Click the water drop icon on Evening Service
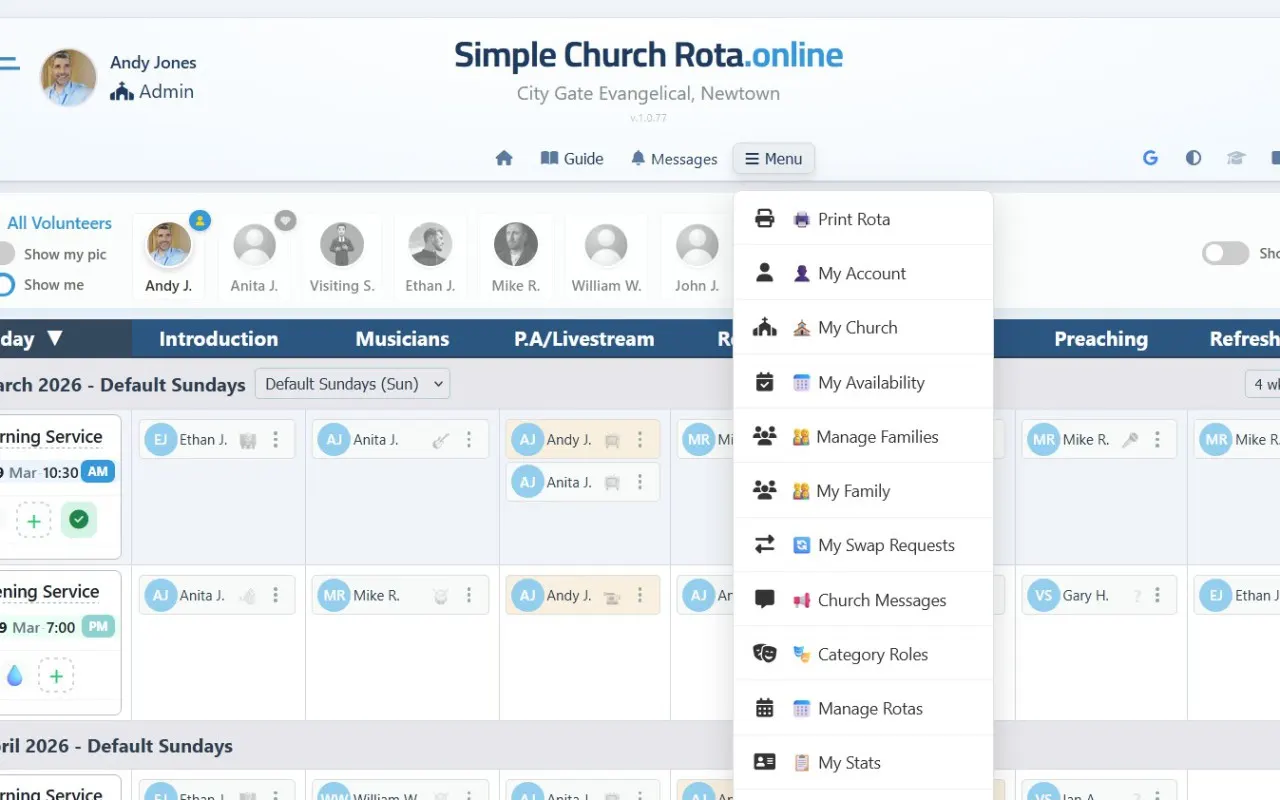The width and height of the screenshot is (1280, 800). (x=14, y=676)
